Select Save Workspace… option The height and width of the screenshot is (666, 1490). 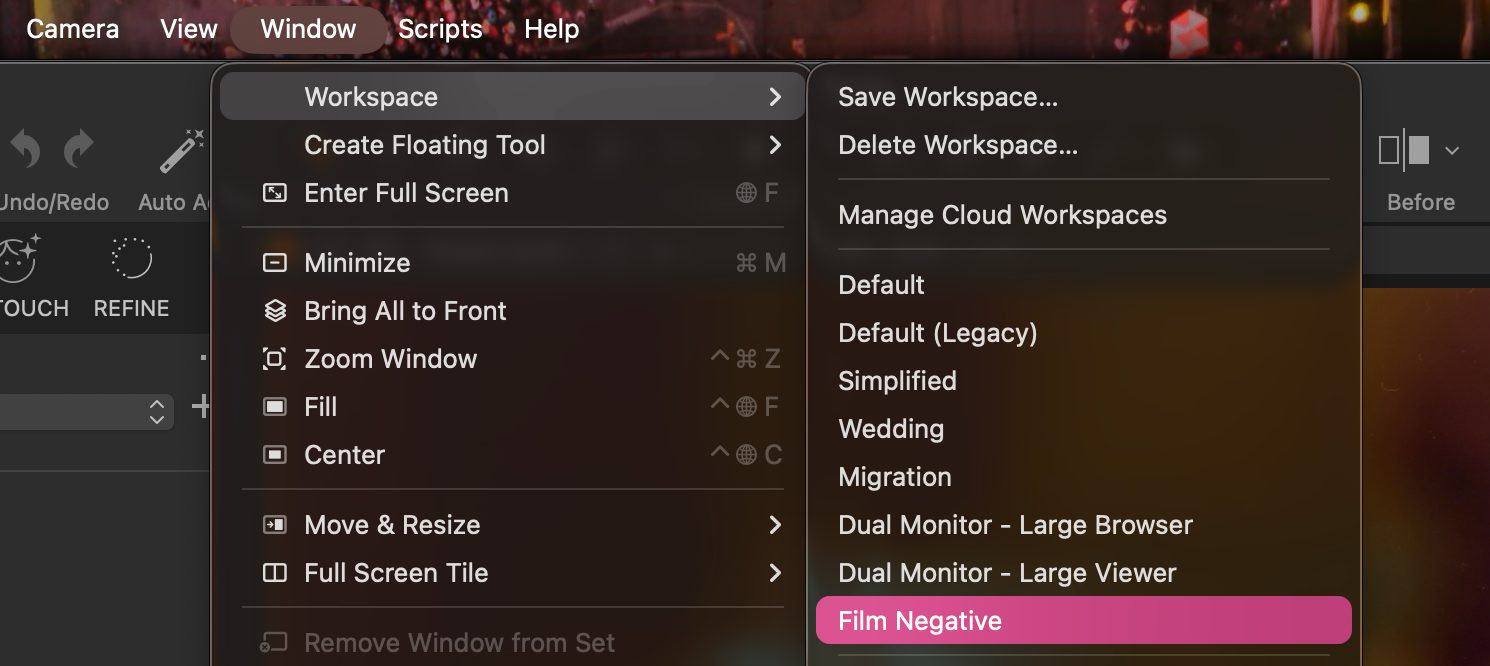(948, 97)
